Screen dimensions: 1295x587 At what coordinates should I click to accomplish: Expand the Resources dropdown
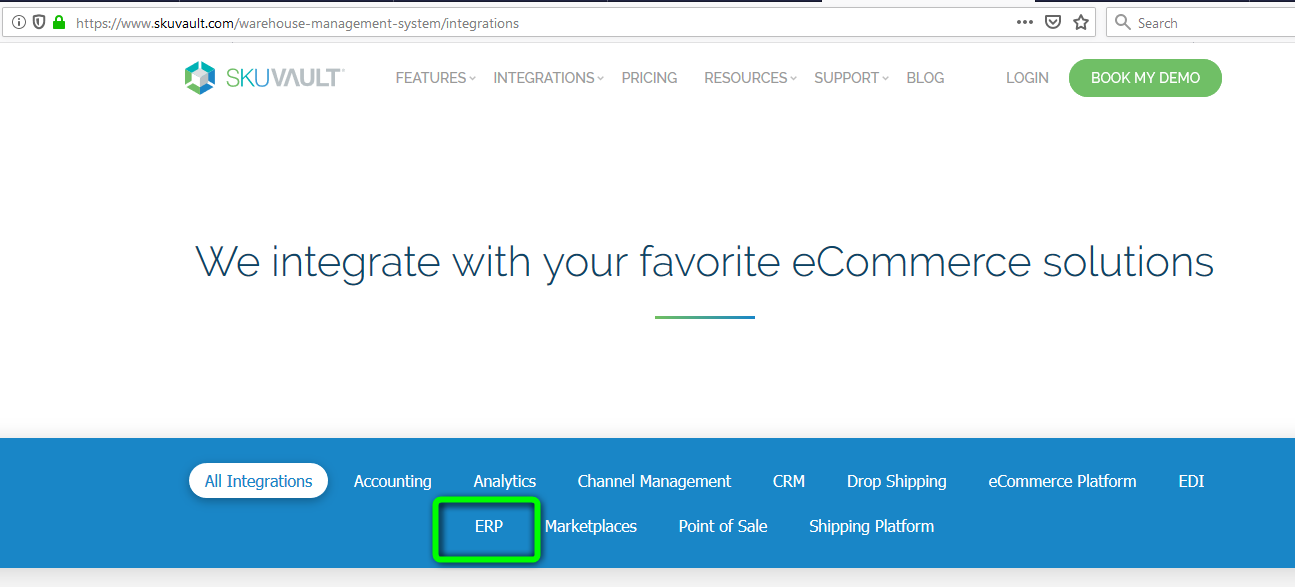(x=750, y=78)
